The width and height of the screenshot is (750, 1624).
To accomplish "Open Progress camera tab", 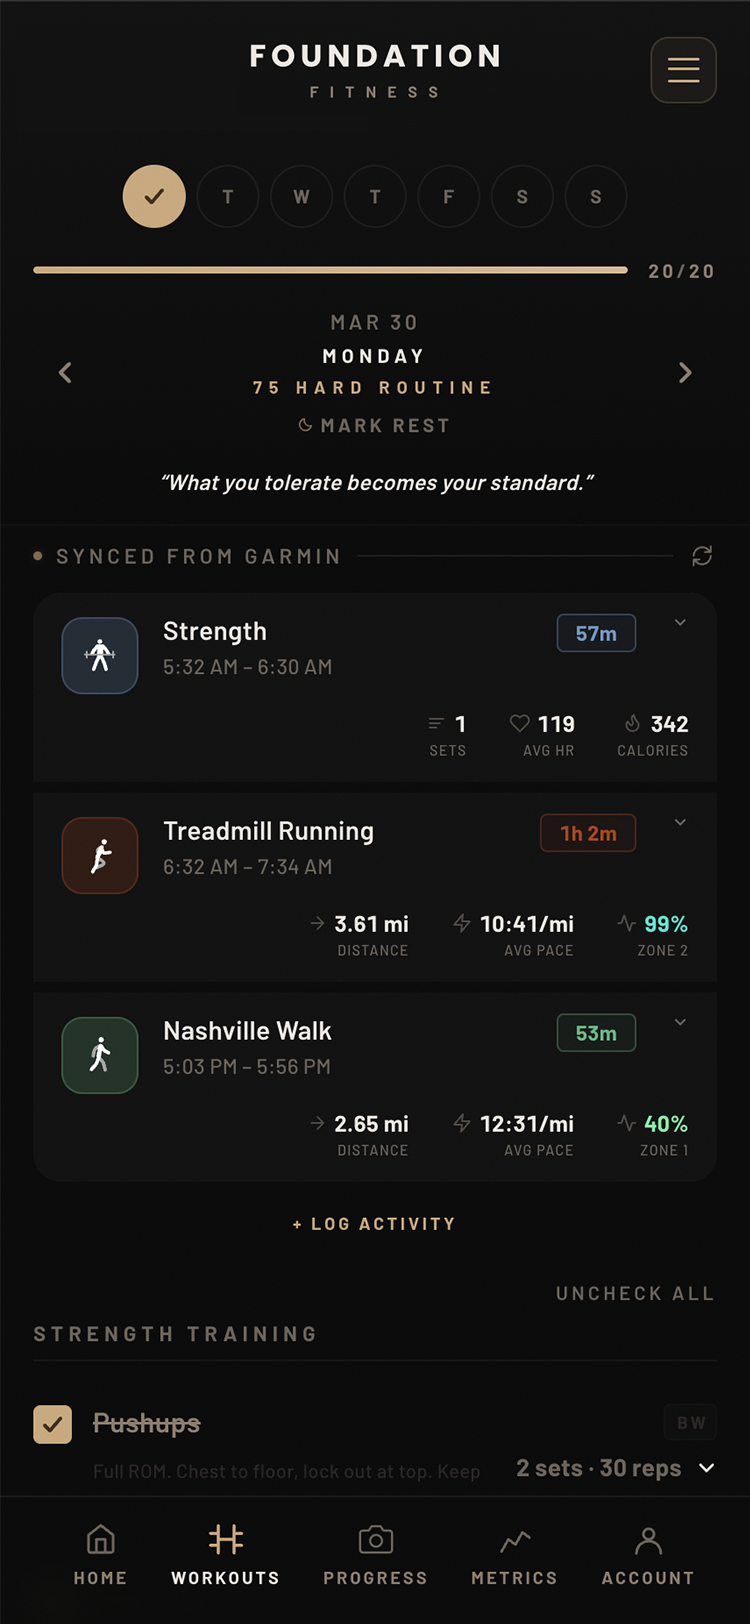I will [x=375, y=1555].
